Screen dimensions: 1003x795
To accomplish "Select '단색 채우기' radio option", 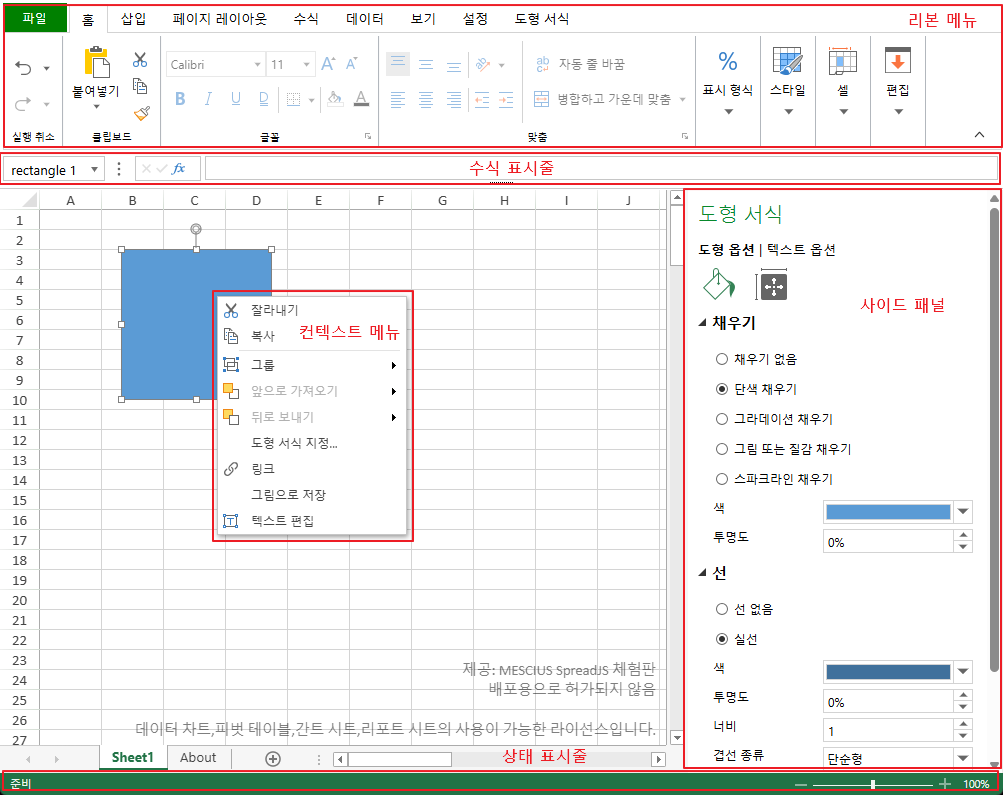I will tap(722, 389).
